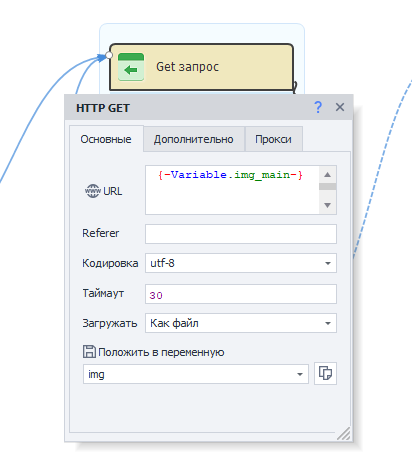The width and height of the screenshot is (412, 452).
Task: Open the help question mark icon
Action: (318, 107)
